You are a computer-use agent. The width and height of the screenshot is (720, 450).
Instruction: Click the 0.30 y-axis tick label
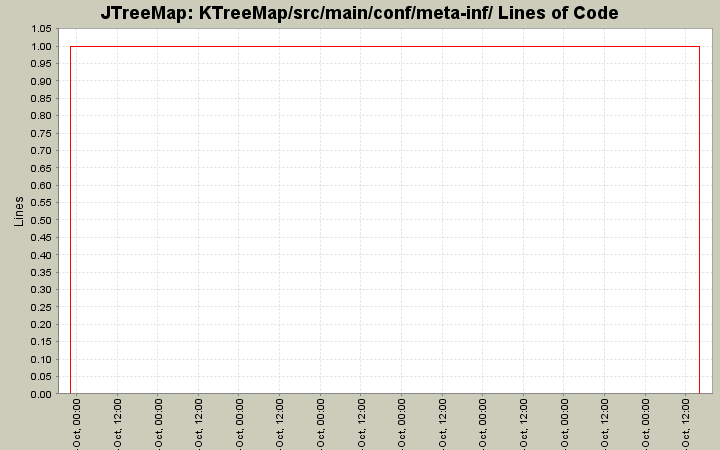pyautogui.click(x=41, y=290)
